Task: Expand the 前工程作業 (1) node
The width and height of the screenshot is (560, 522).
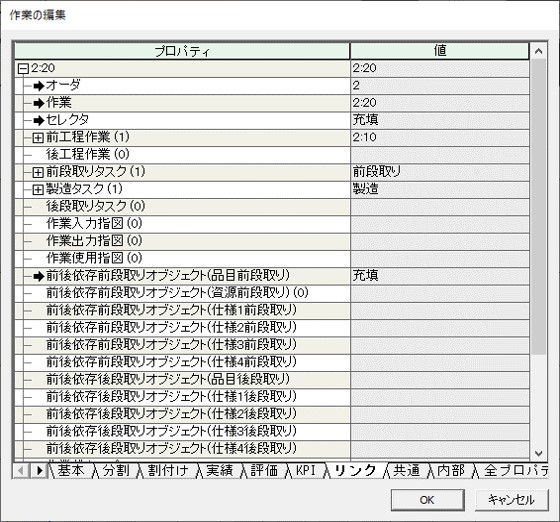Action: pyautogui.click(x=38, y=137)
